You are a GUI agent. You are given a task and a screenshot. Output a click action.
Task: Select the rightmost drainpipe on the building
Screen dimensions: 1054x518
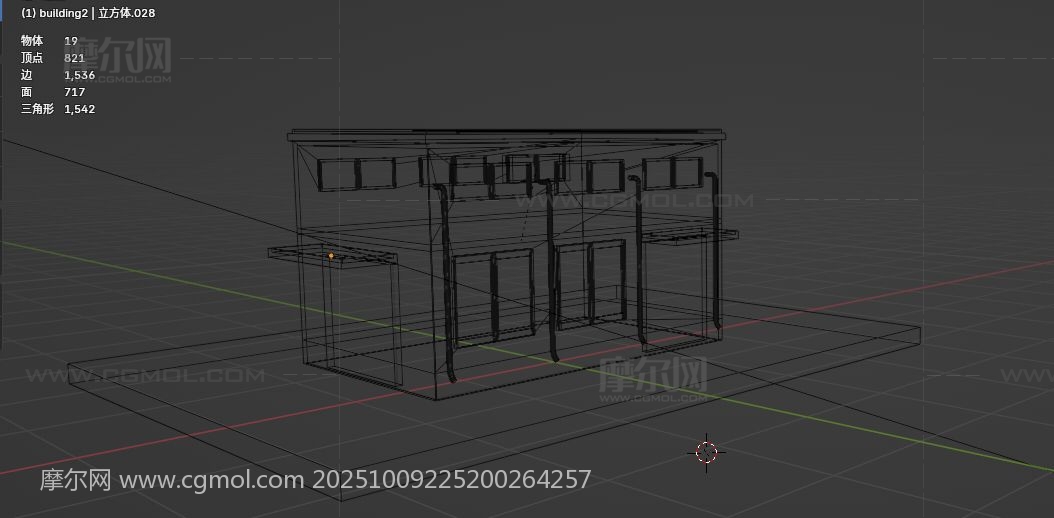pos(717,250)
